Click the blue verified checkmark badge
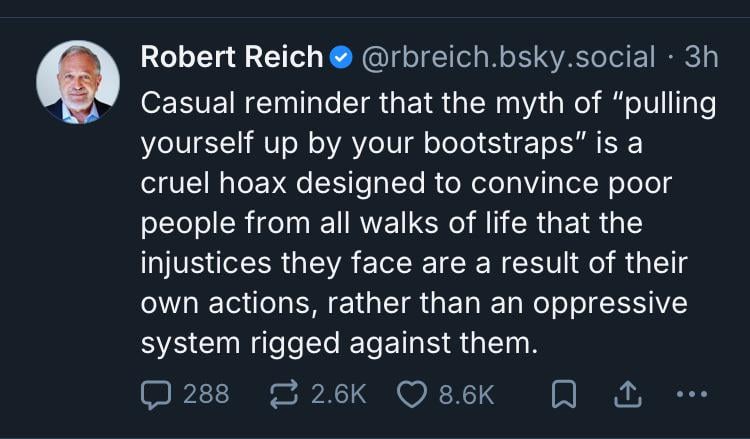The image size is (750, 439). pos(341,58)
